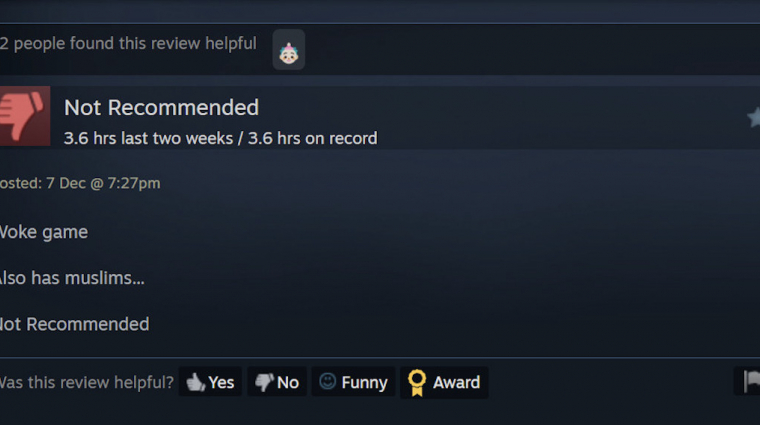760x425 pixels.
Task: Click the 'Was this review helpful?' label
Action: click(86, 382)
